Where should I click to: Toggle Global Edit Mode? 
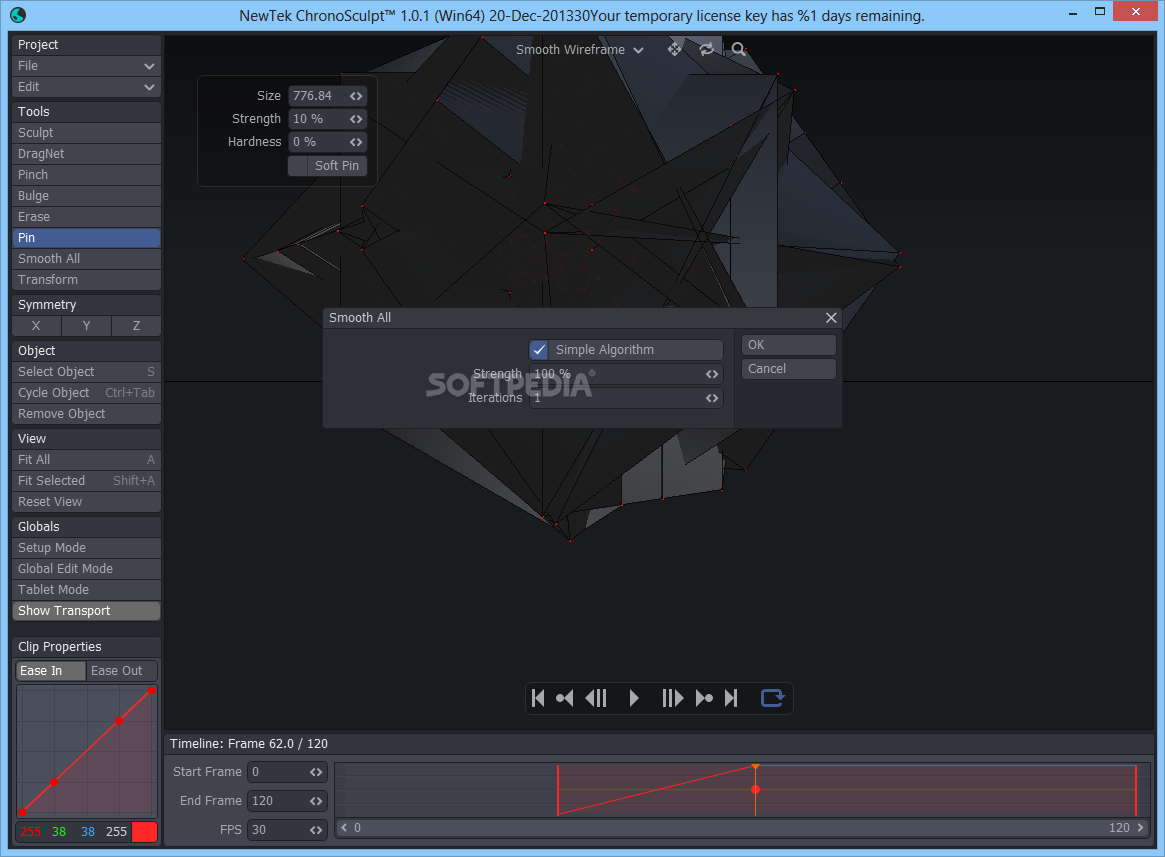(86, 569)
